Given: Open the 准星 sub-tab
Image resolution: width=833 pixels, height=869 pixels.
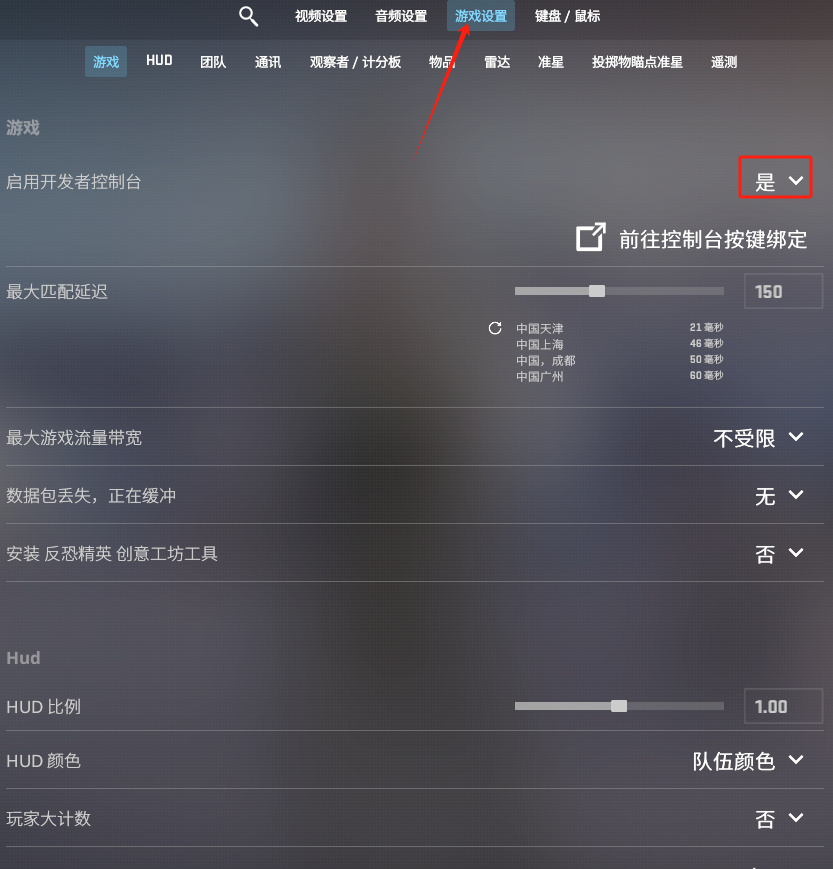Looking at the screenshot, I should [551, 62].
